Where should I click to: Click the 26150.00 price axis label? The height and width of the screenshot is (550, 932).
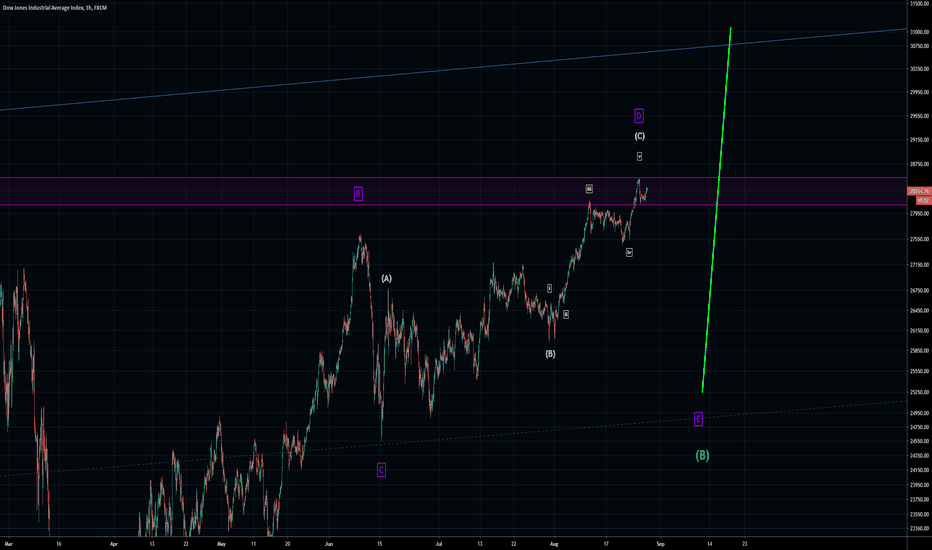pos(919,331)
